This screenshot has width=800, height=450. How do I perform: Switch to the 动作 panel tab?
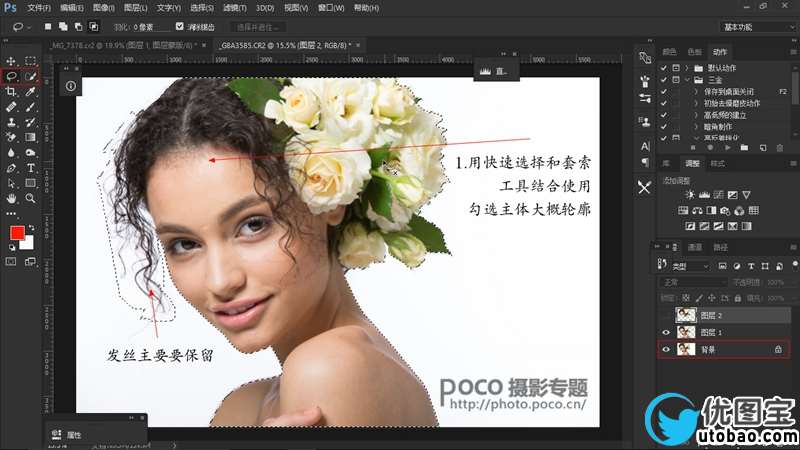point(720,52)
